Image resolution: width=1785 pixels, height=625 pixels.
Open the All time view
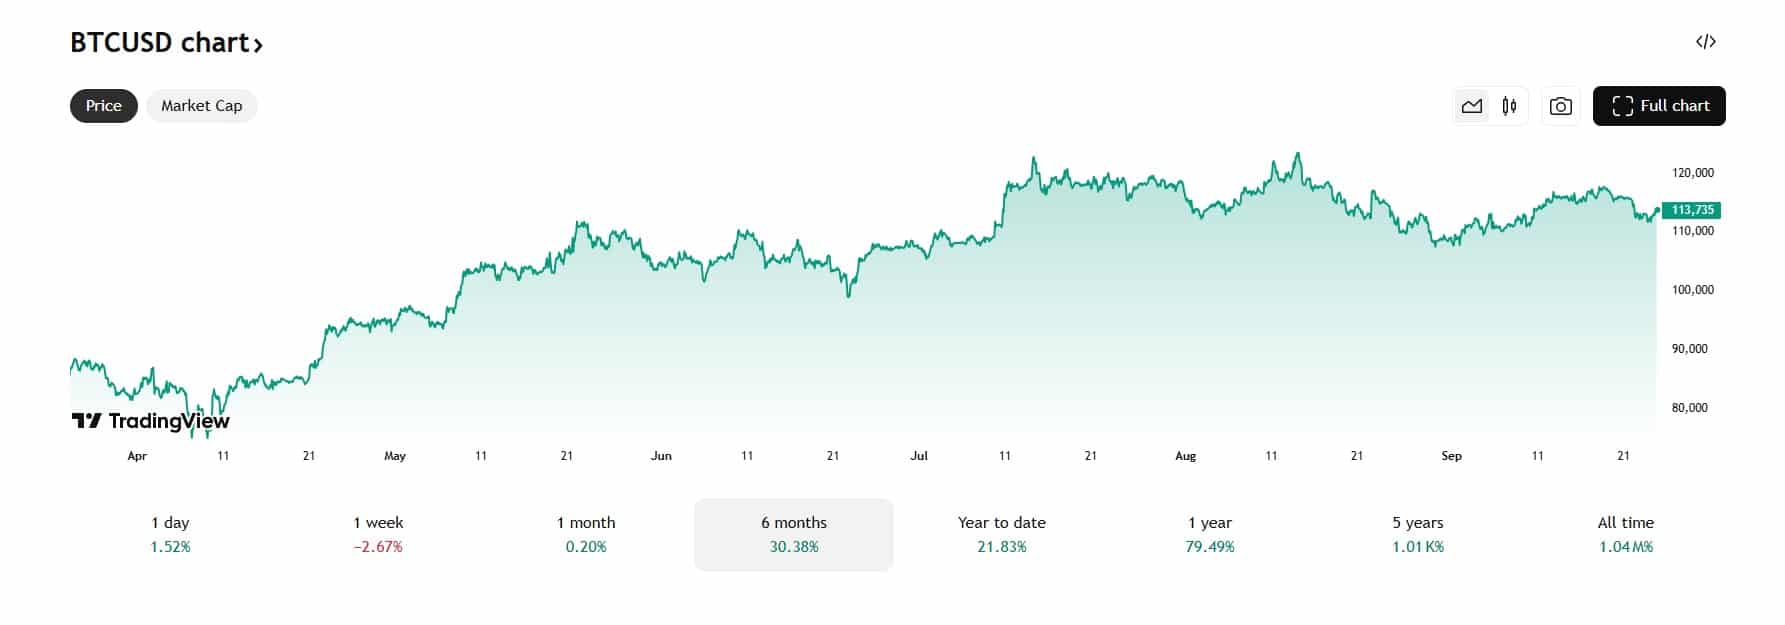click(1626, 534)
